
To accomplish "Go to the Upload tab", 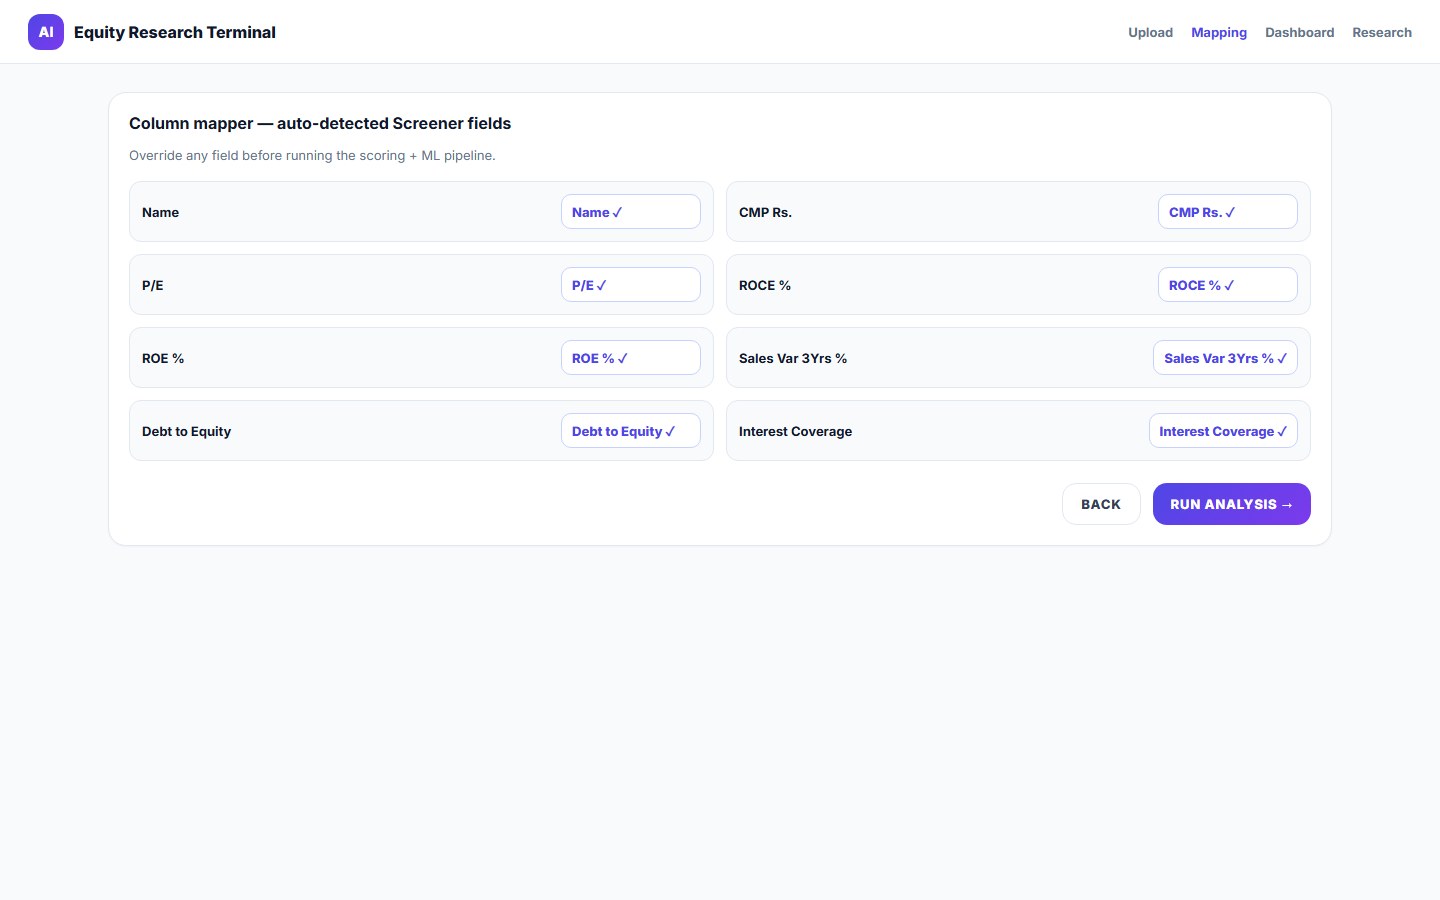I will click(1150, 32).
